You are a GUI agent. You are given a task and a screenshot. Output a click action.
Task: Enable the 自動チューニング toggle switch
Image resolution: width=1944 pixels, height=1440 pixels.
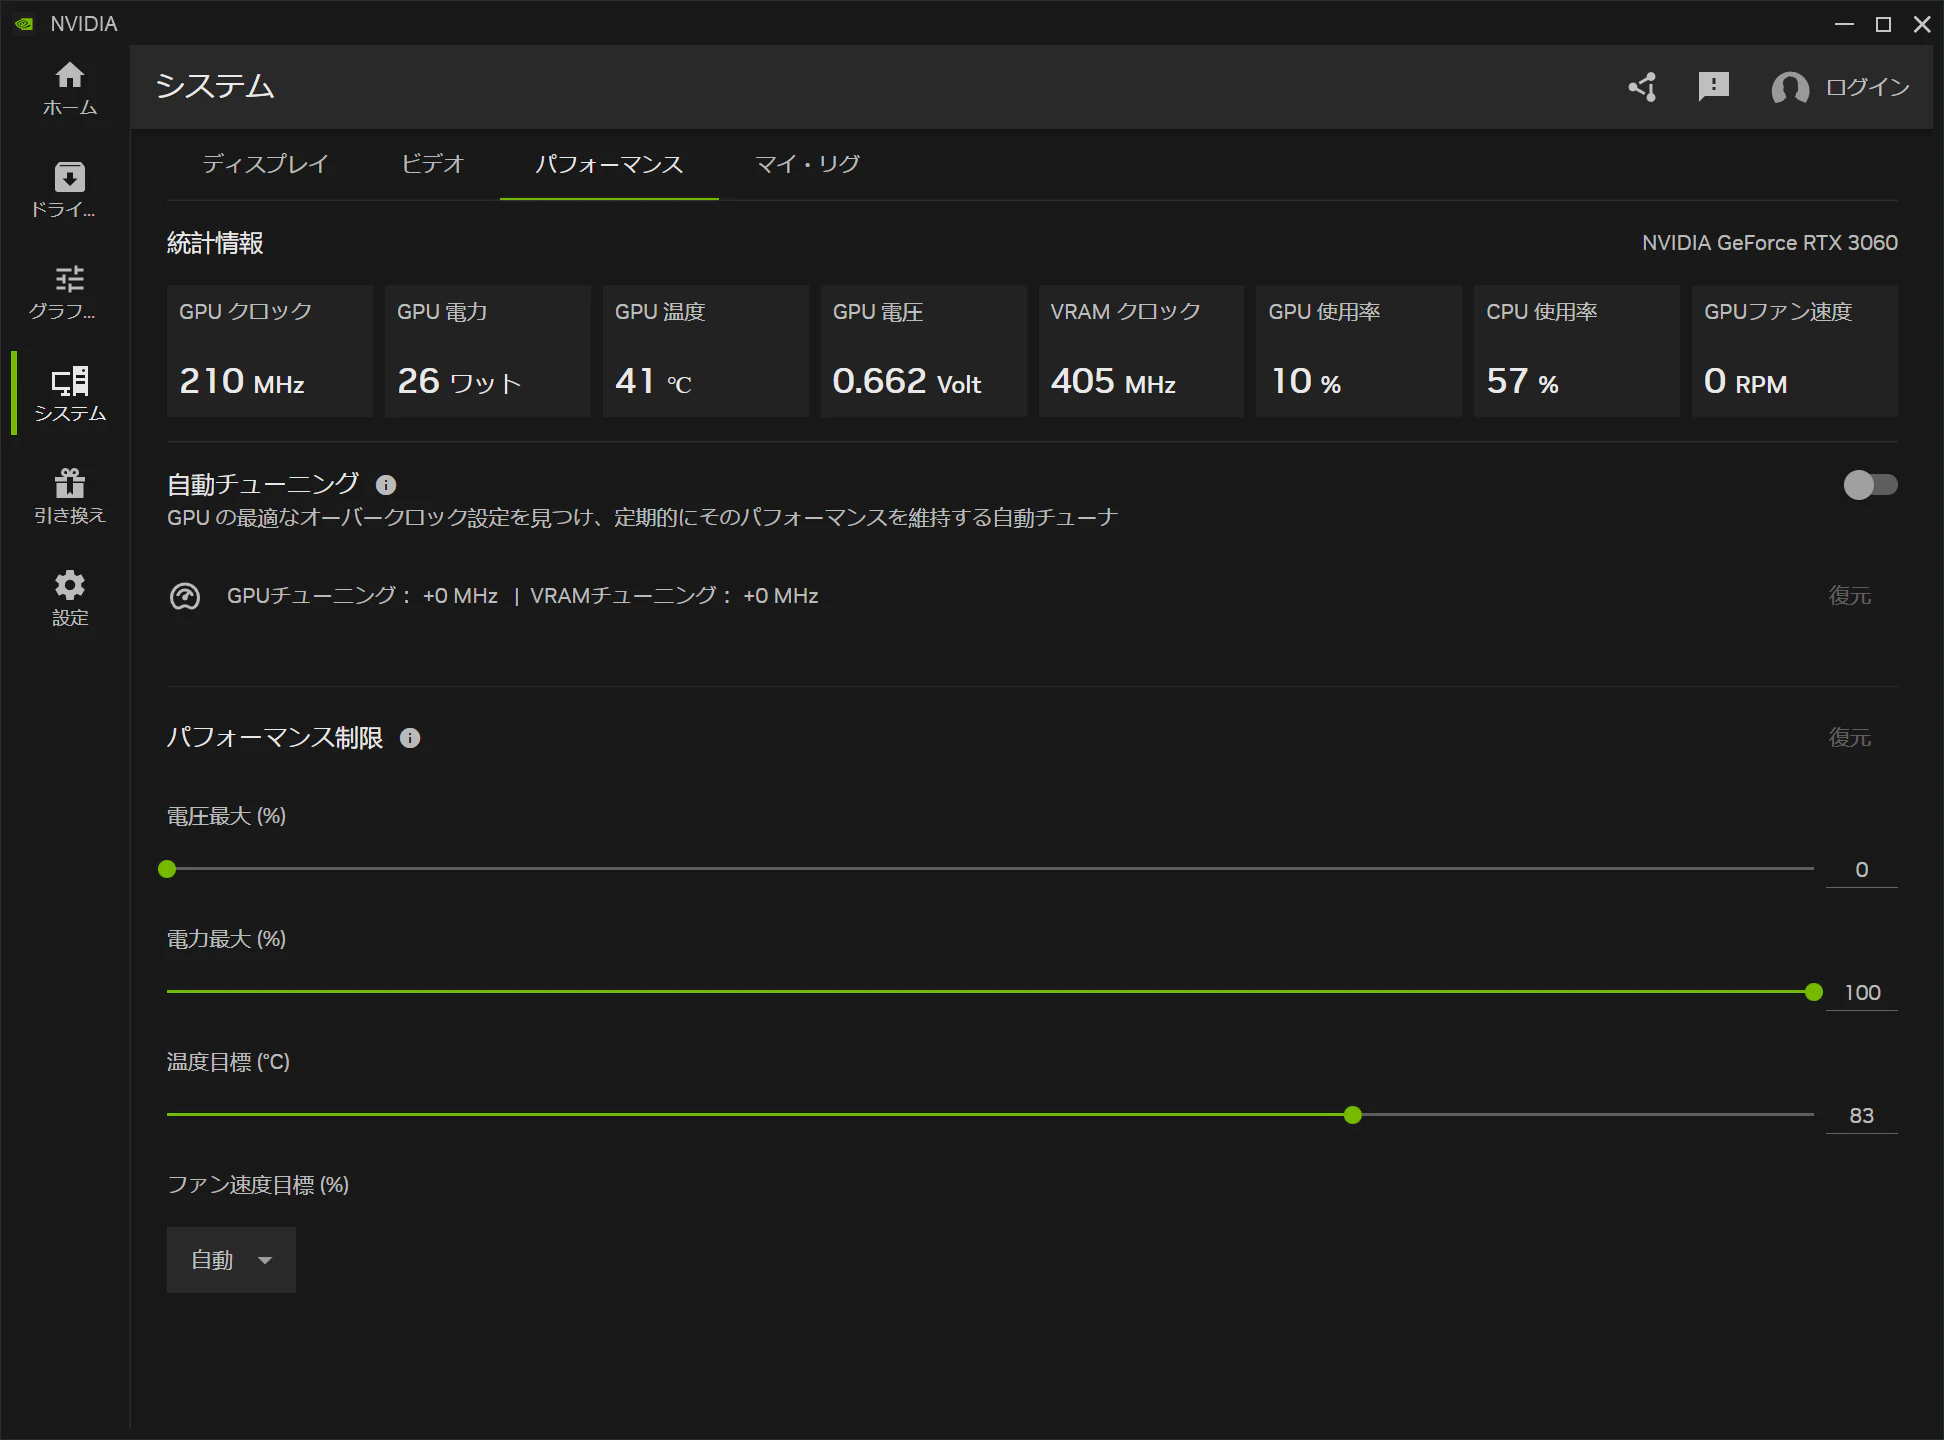pos(1869,485)
